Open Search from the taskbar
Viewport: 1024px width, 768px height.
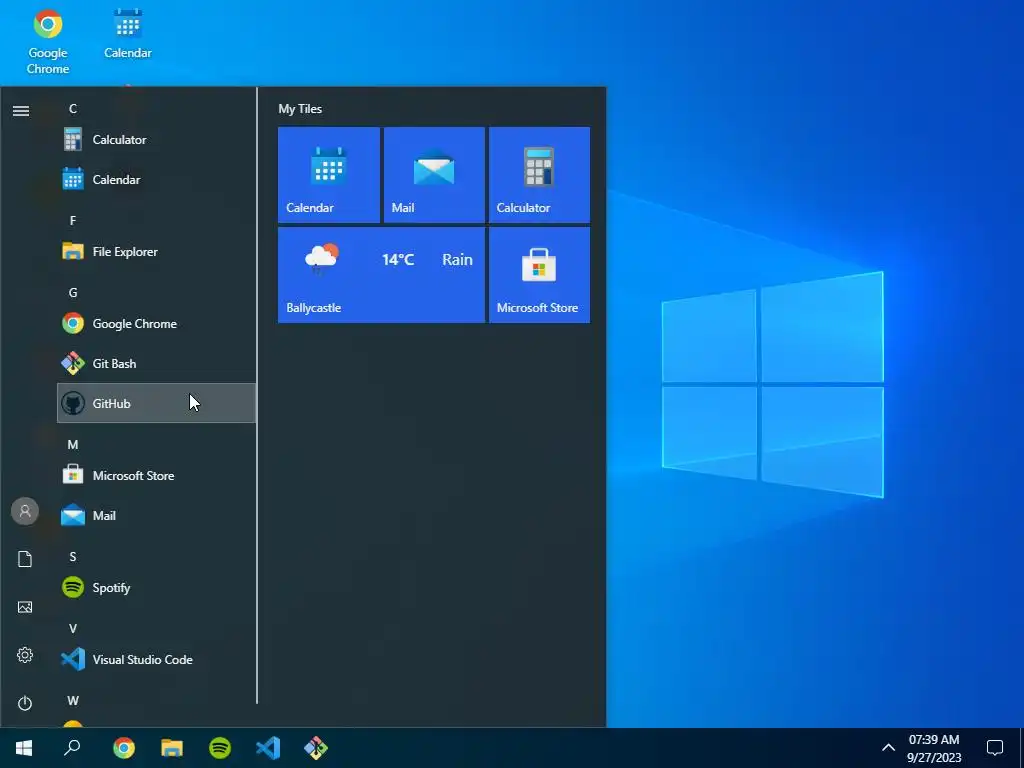[x=72, y=748]
